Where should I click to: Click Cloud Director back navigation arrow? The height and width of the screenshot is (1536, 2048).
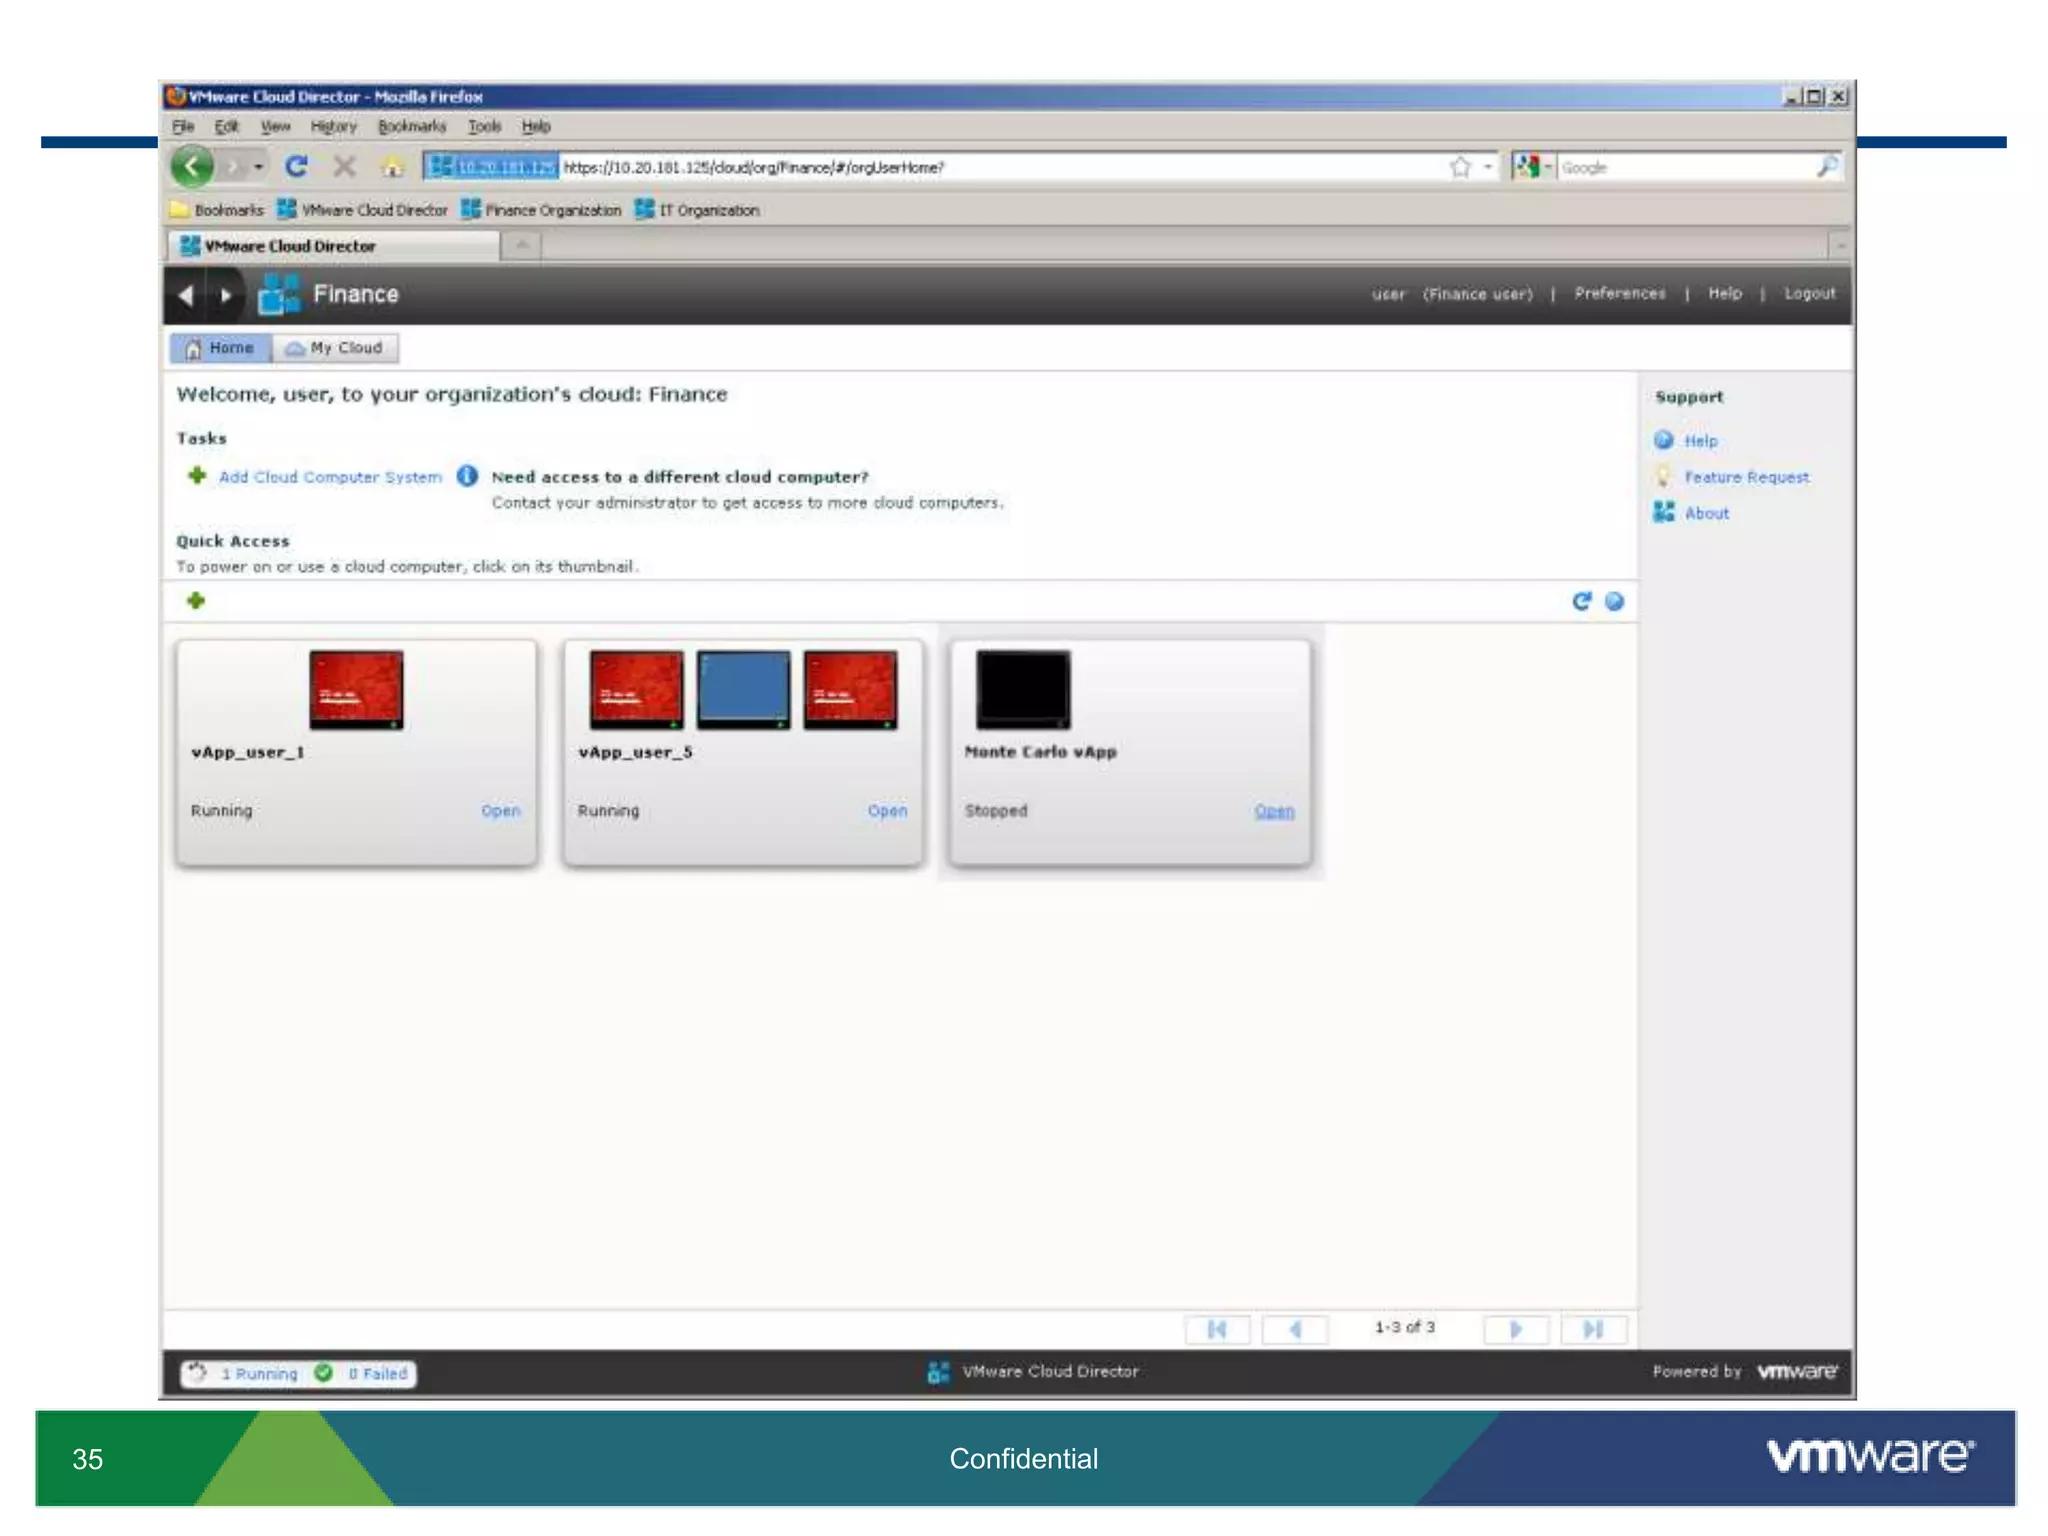(x=185, y=295)
